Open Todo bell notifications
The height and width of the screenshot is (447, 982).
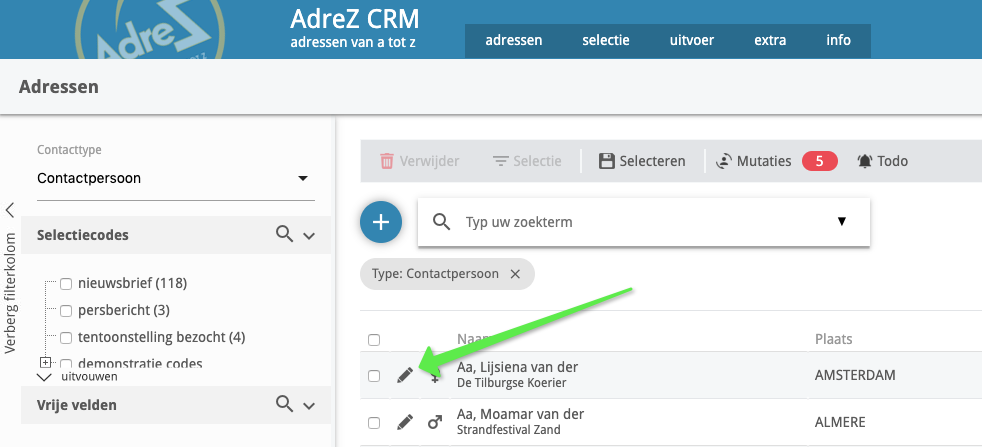882,161
